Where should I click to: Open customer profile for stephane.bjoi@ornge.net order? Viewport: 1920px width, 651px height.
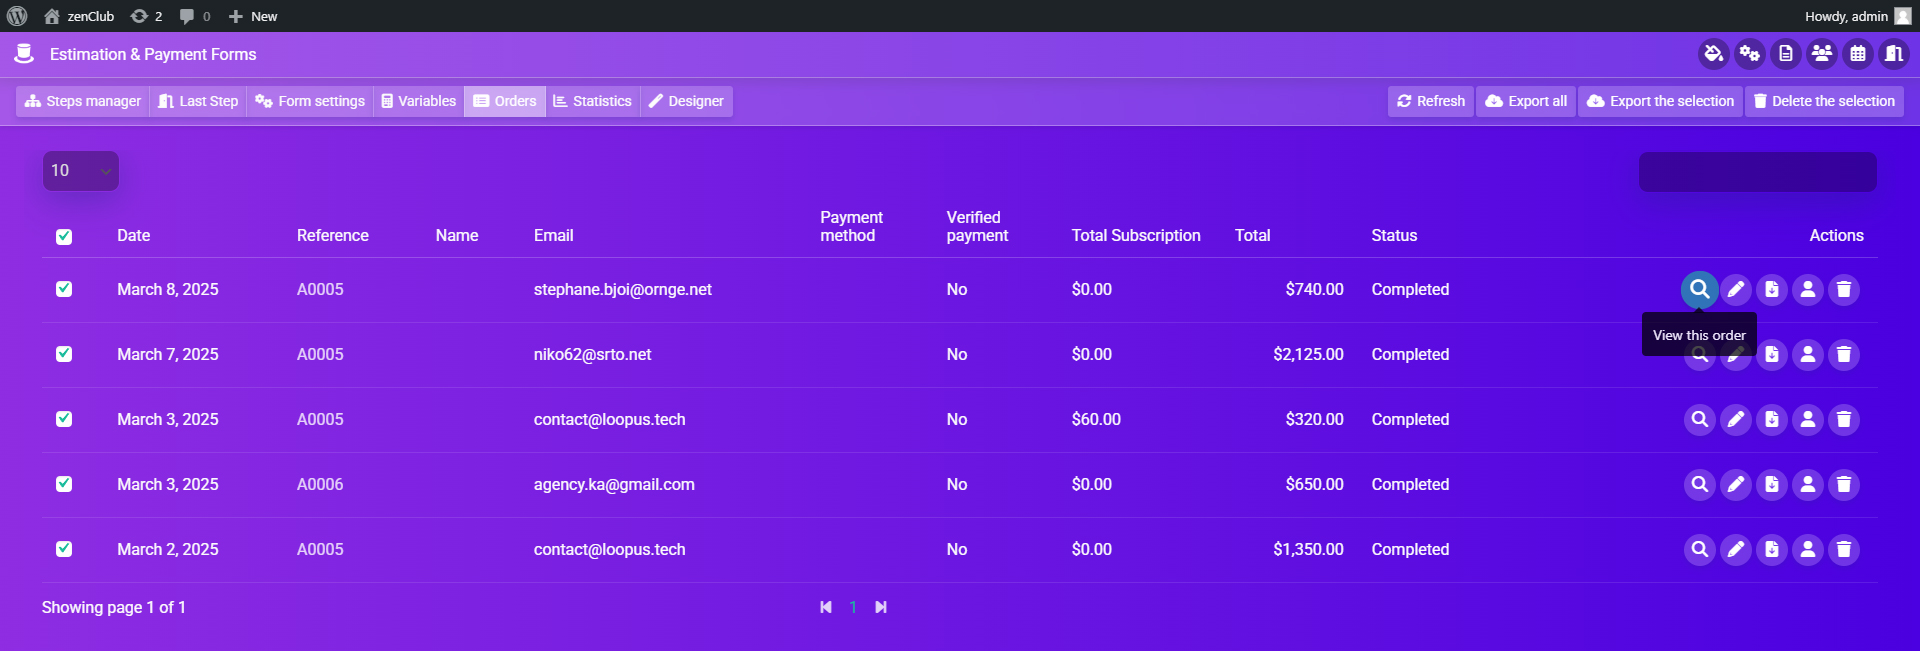1808,290
